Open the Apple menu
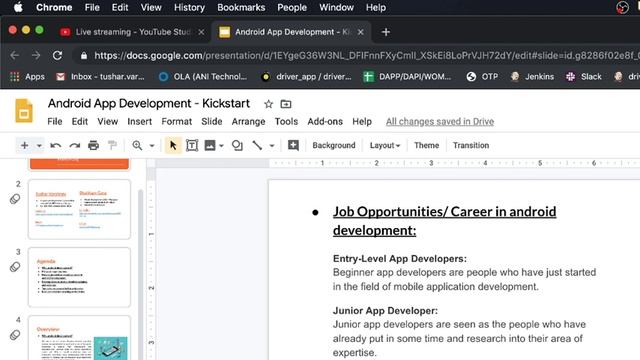Image resolution: width=640 pixels, height=360 pixels. point(18,7)
